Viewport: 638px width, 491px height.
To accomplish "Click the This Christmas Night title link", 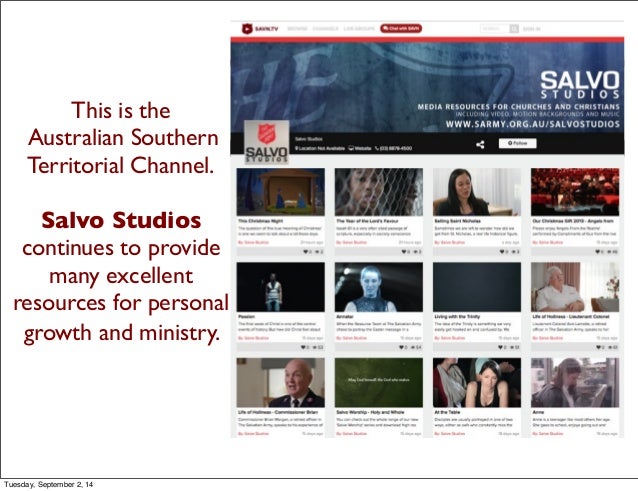I will tap(260, 221).
